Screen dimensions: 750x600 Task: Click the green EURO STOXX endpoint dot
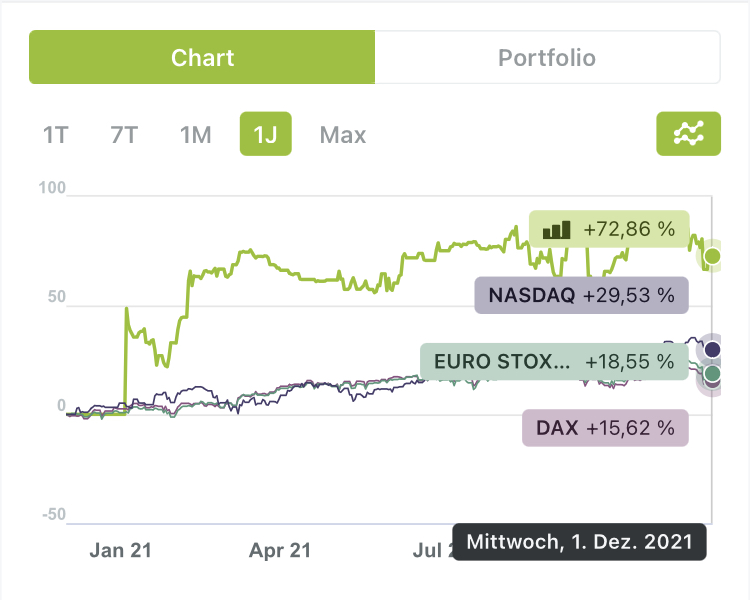click(x=712, y=374)
